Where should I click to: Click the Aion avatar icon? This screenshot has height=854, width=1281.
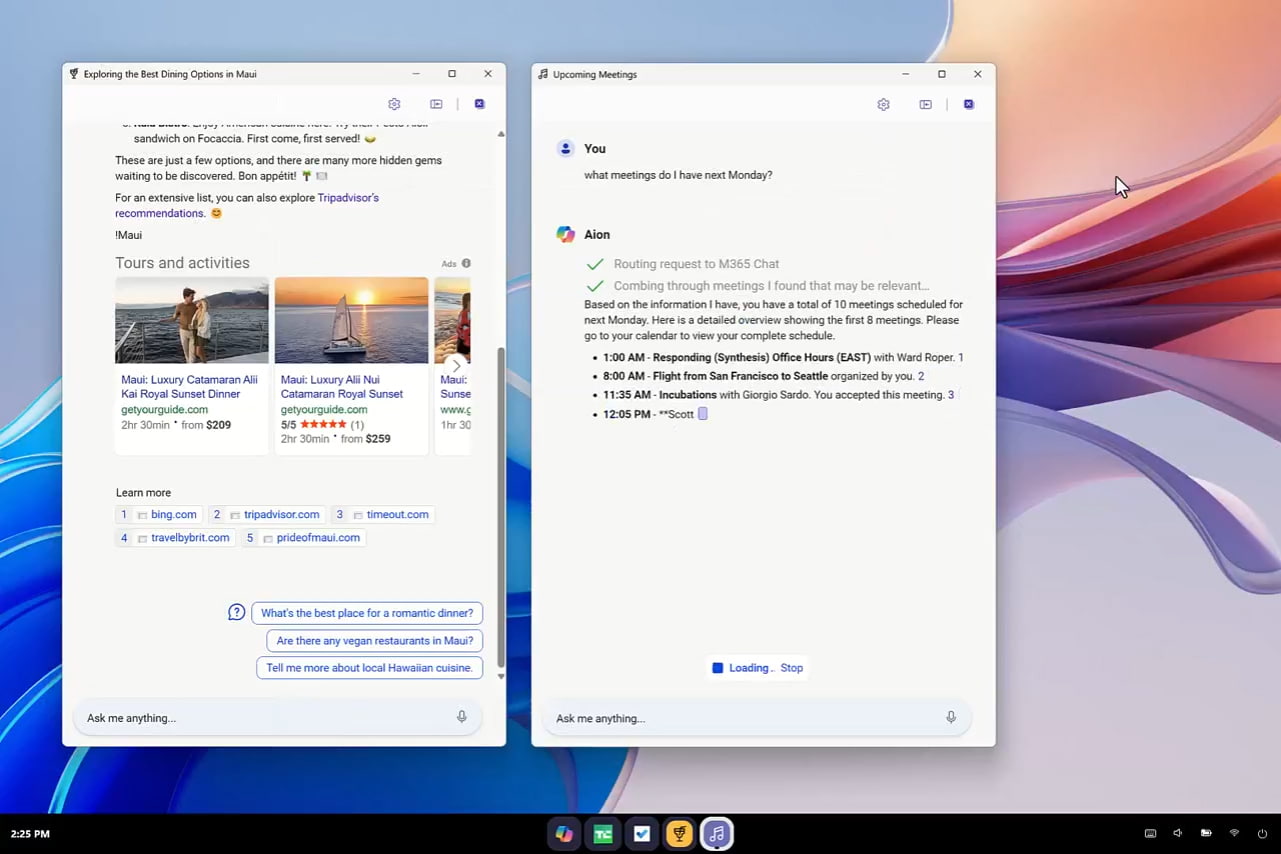pyautogui.click(x=565, y=234)
